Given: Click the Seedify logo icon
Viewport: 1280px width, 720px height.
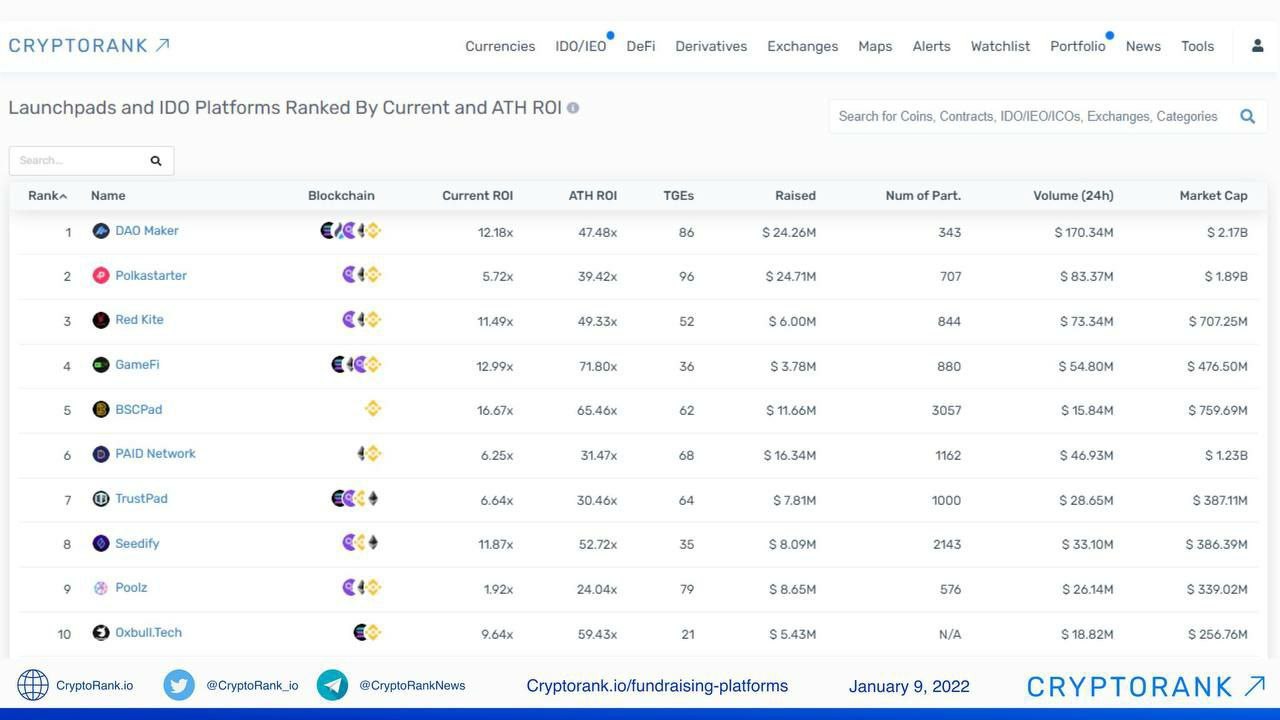Looking at the screenshot, I should (x=100, y=543).
